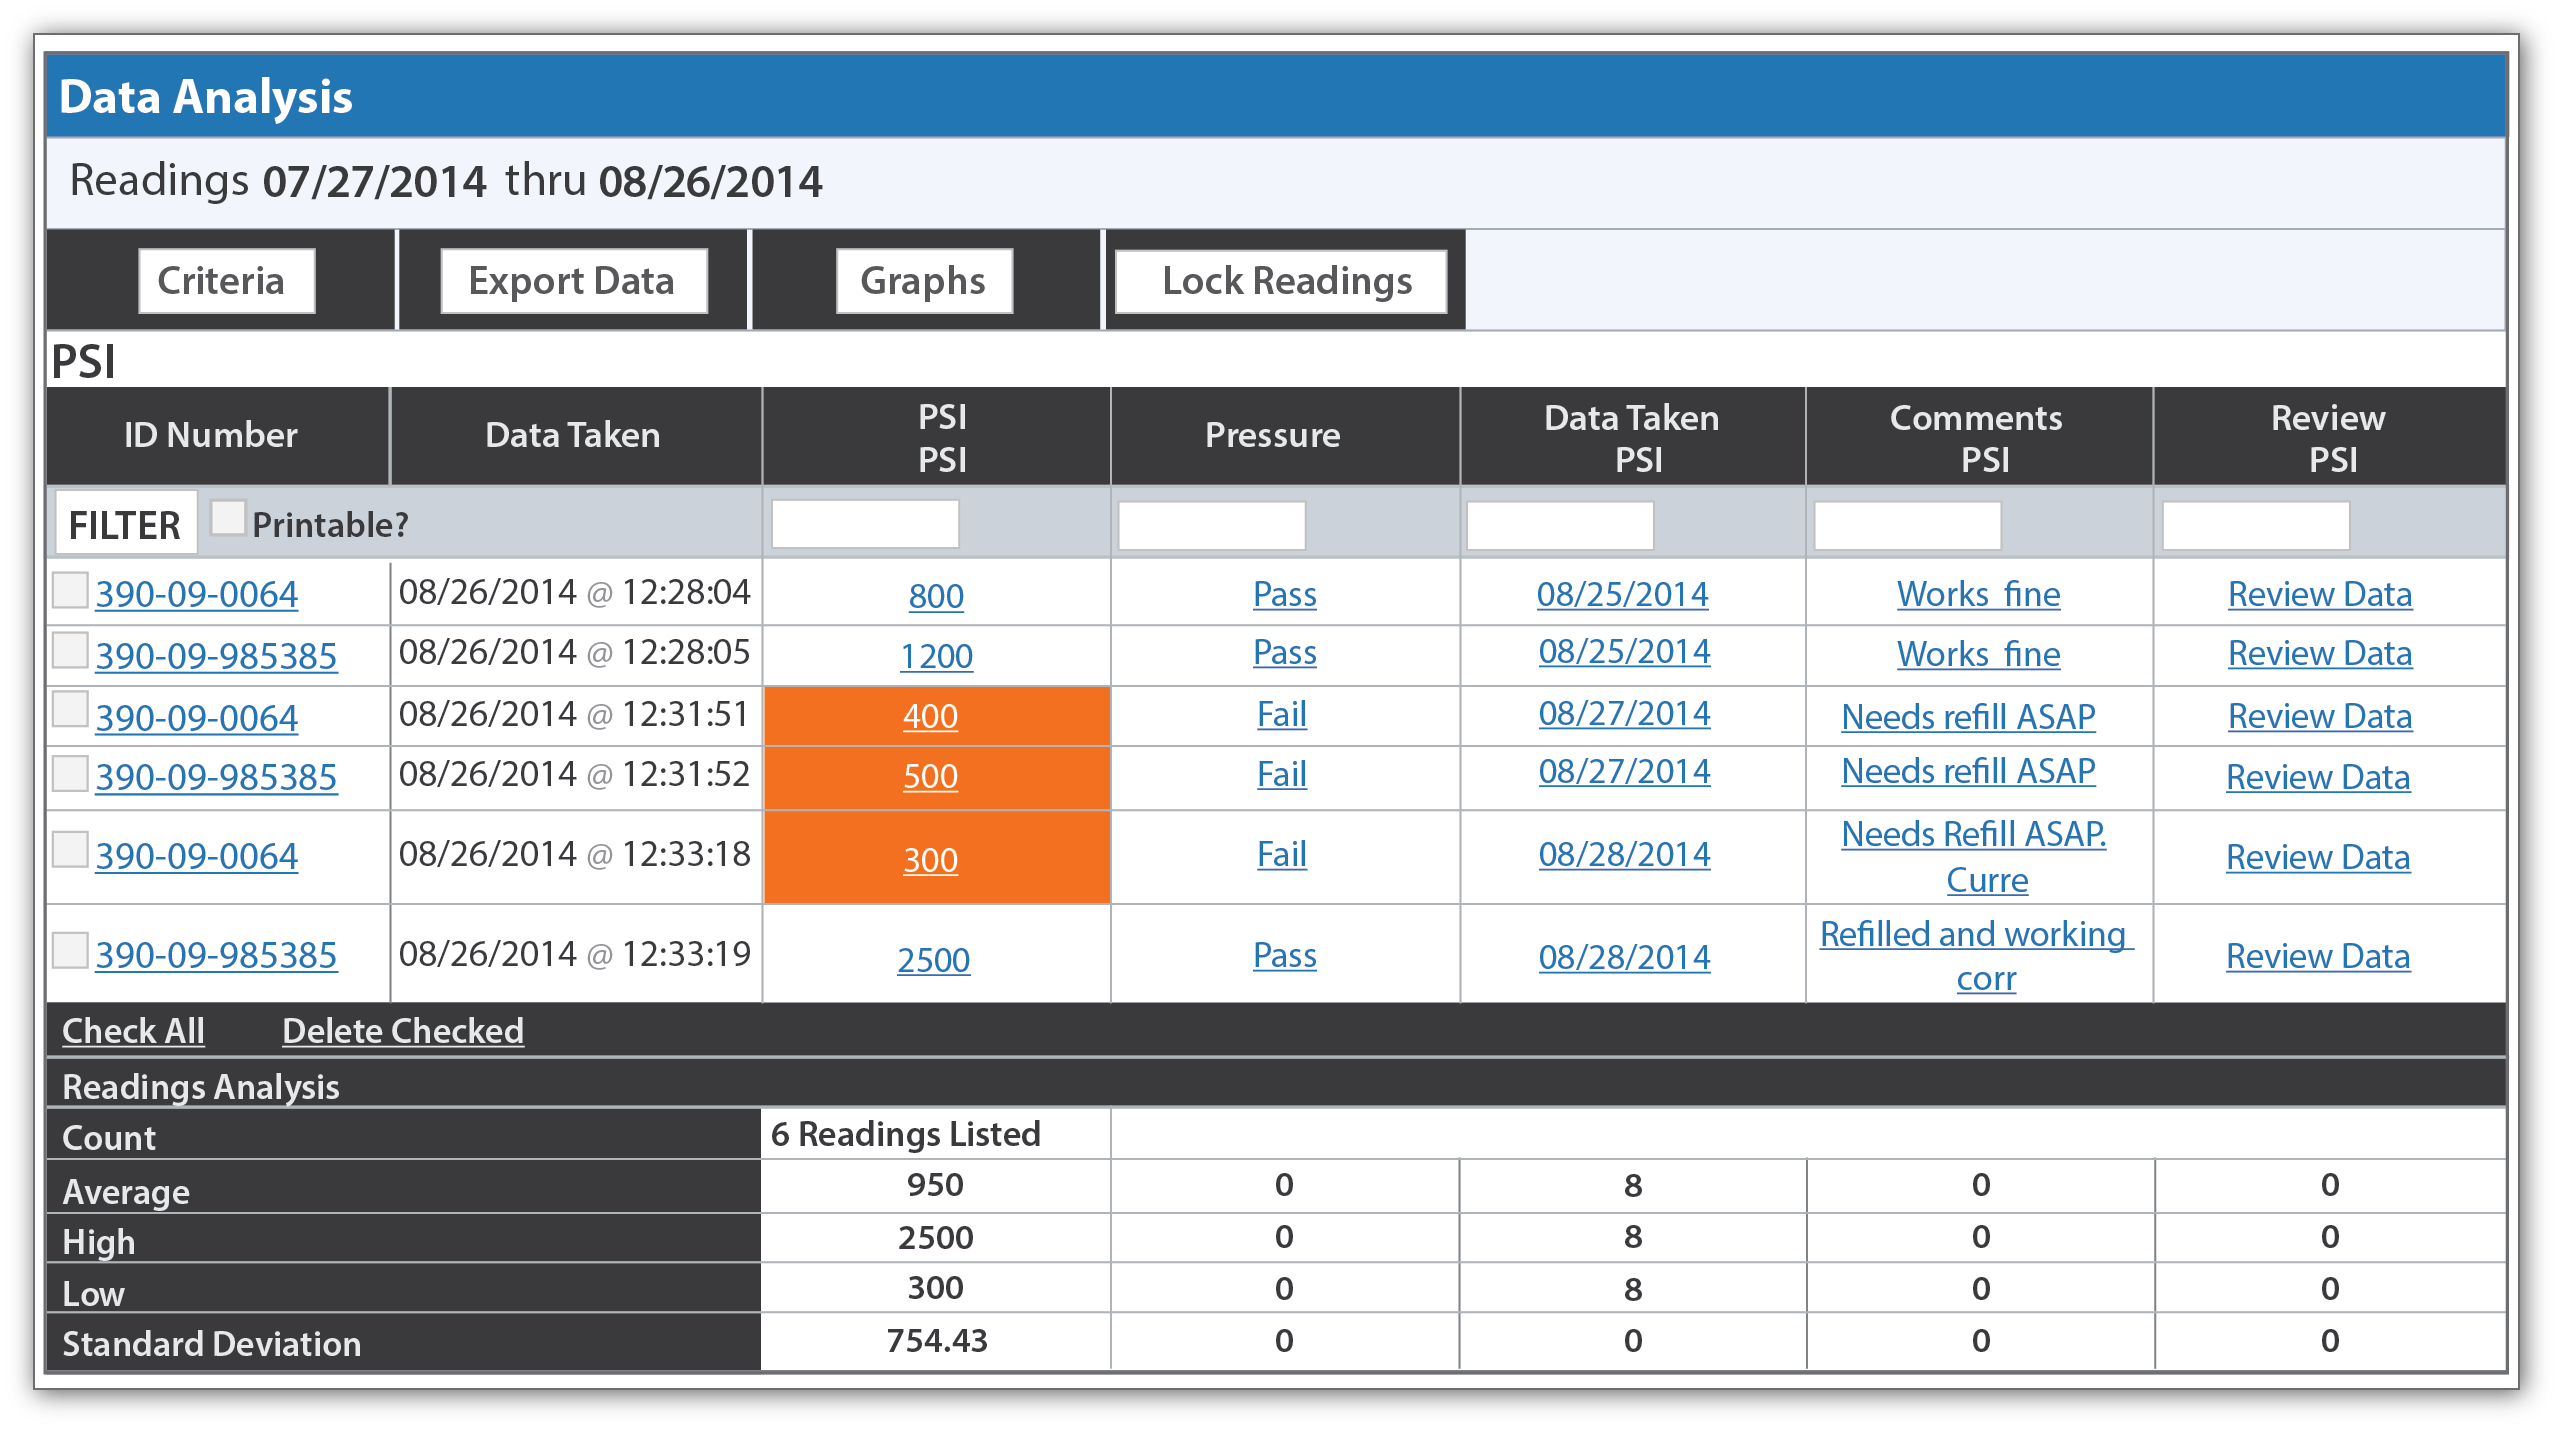Image resolution: width=2560 pixels, height=1430 pixels.
Task: Open the Graphs view
Action: tap(923, 281)
